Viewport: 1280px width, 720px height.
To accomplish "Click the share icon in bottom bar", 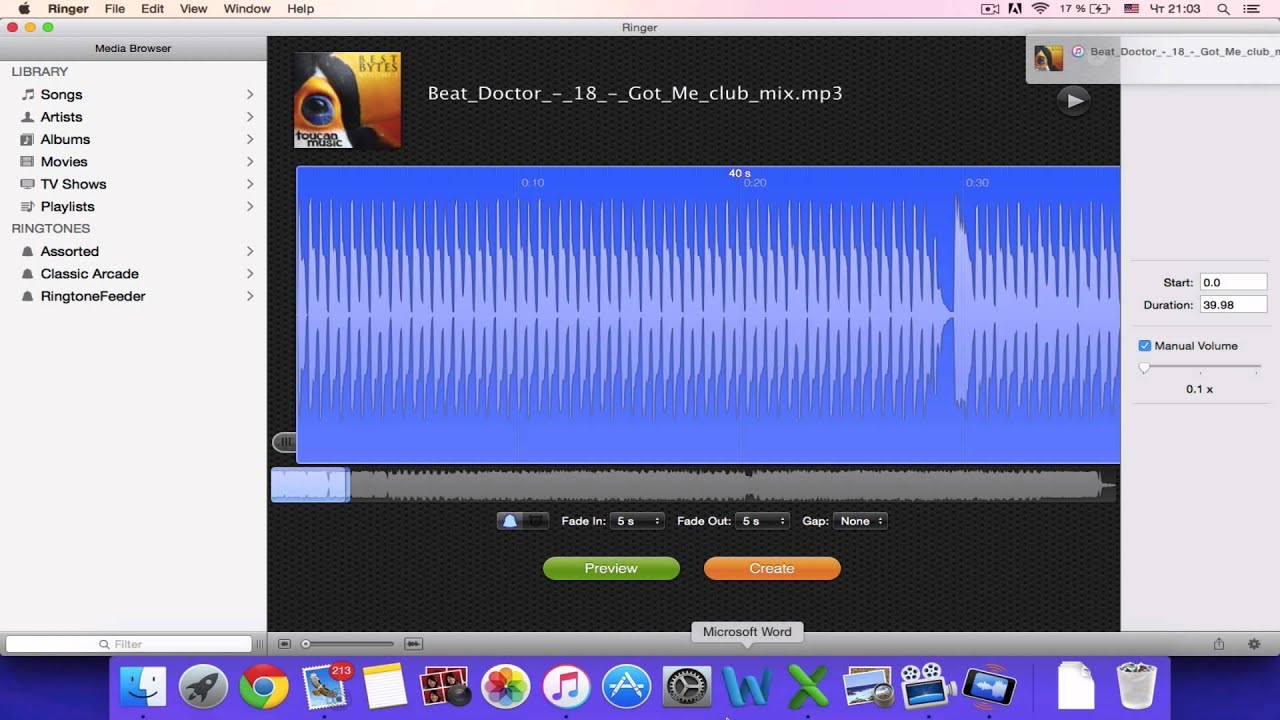I will 1219,644.
